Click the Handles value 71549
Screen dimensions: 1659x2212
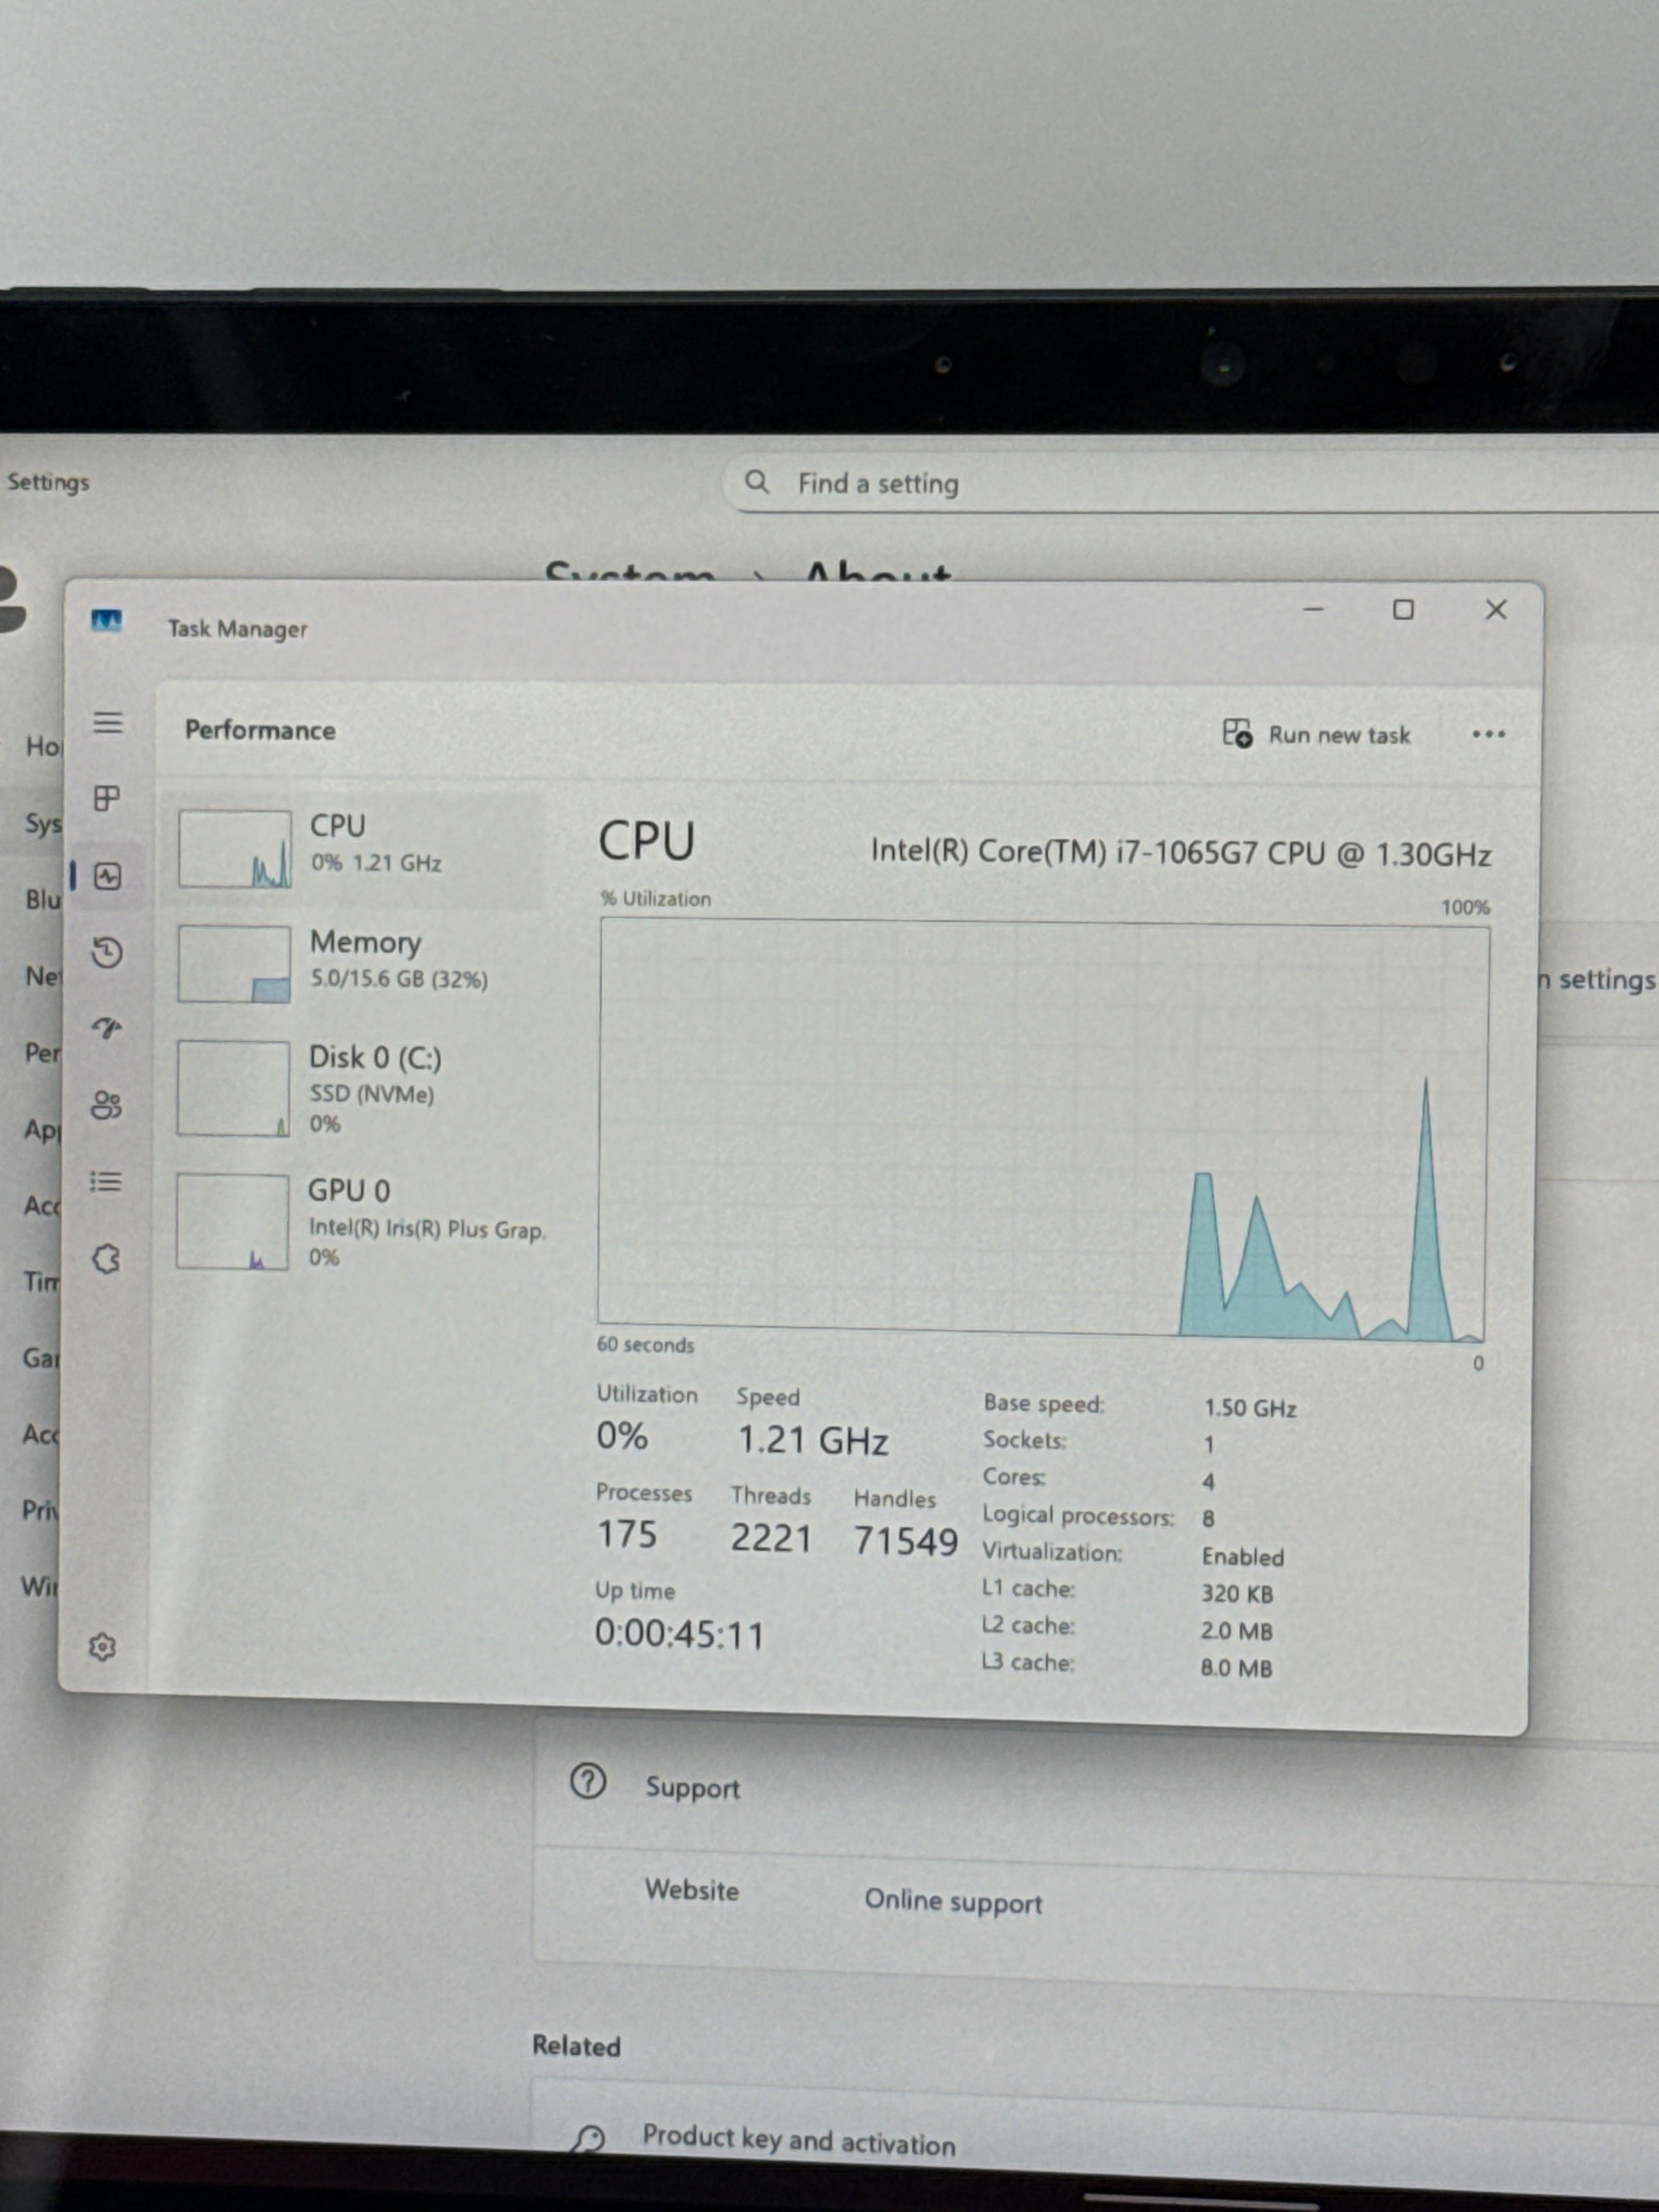click(x=905, y=1541)
